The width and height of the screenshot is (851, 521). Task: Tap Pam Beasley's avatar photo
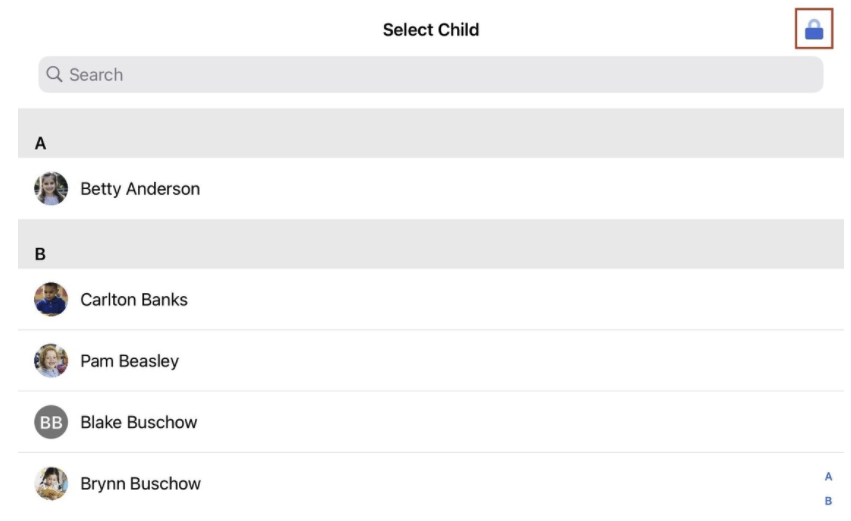tap(51, 360)
